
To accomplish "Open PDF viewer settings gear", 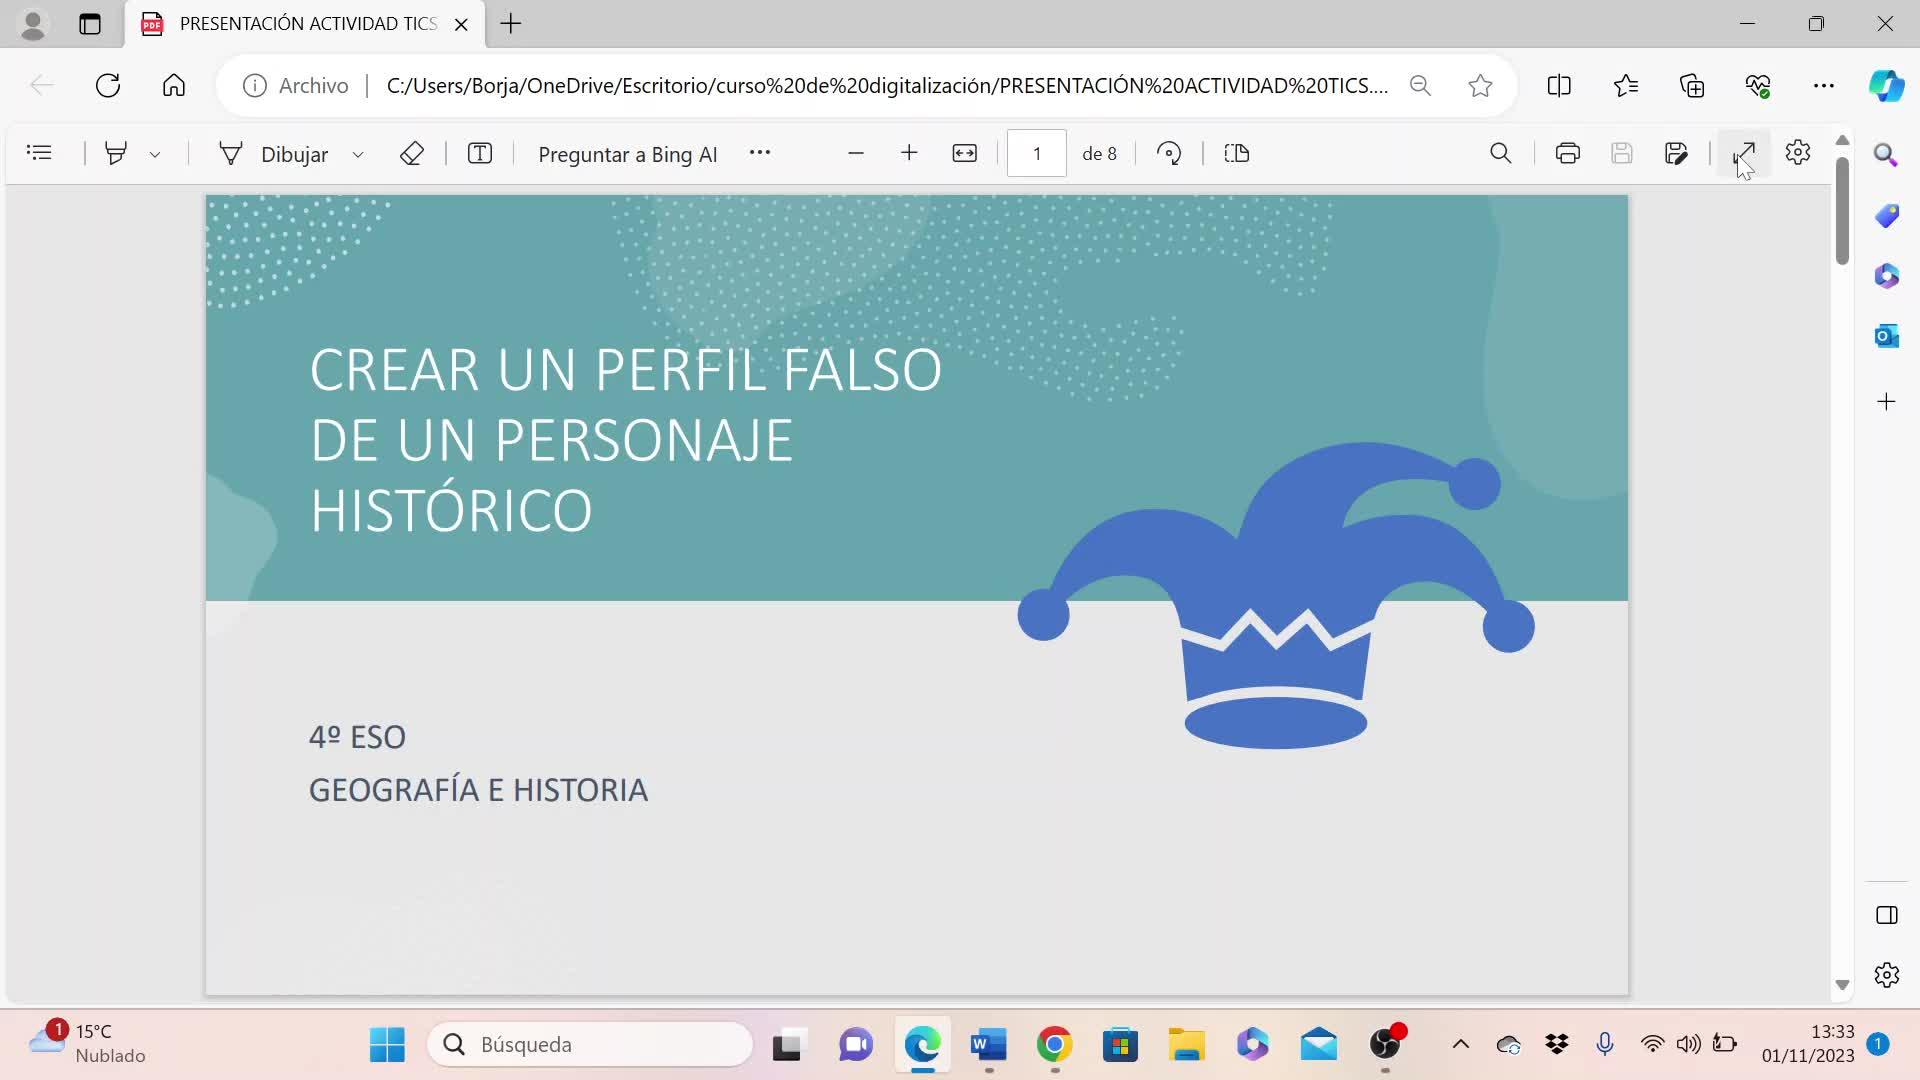I will [1798, 154].
